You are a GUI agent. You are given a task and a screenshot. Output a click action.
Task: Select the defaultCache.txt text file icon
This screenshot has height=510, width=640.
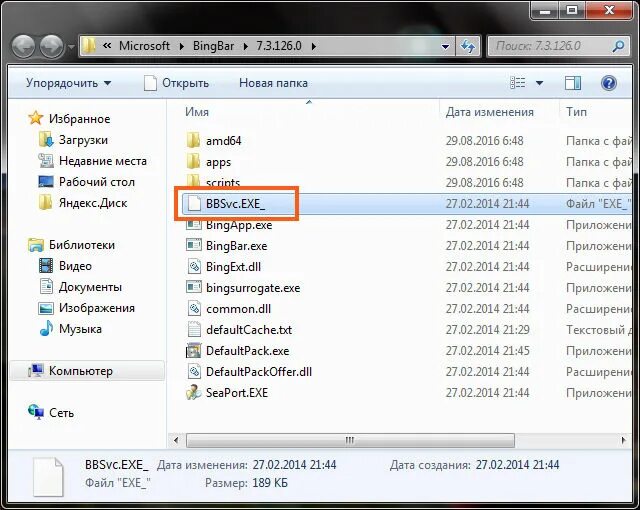(194, 330)
